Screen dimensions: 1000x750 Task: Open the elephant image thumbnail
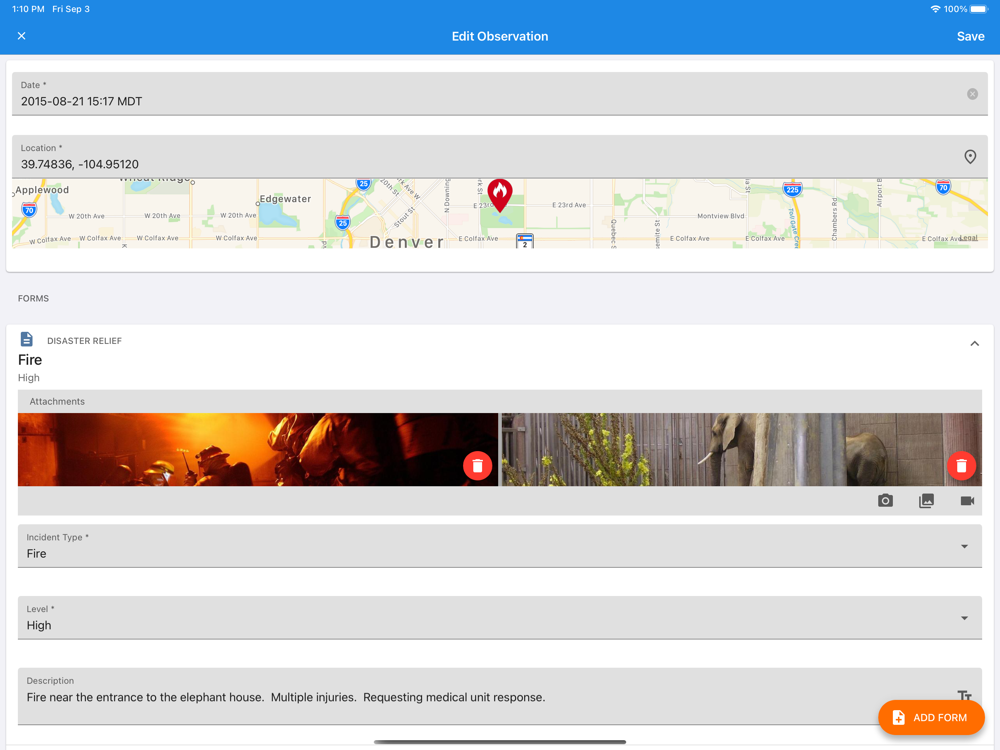point(742,450)
